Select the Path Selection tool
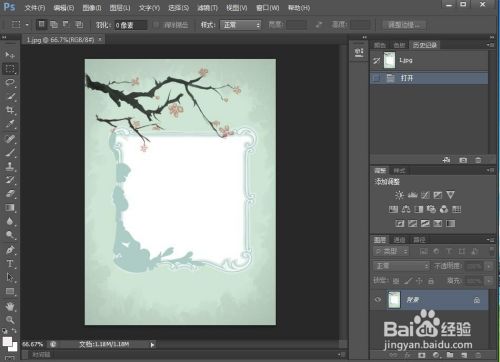 pos(10,277)
